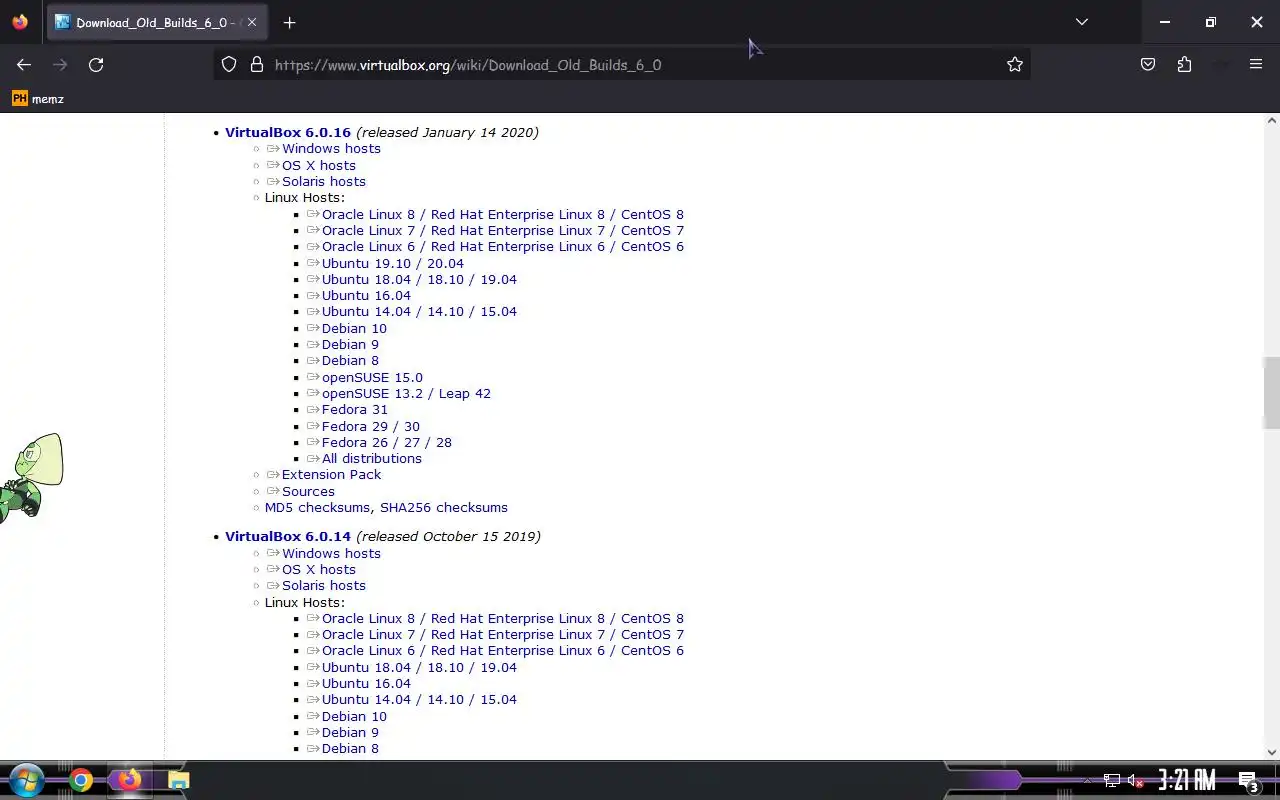Open Ubuntu 16.04 link under 6.0.16
1280x800 pixels.
pos(366,296)
